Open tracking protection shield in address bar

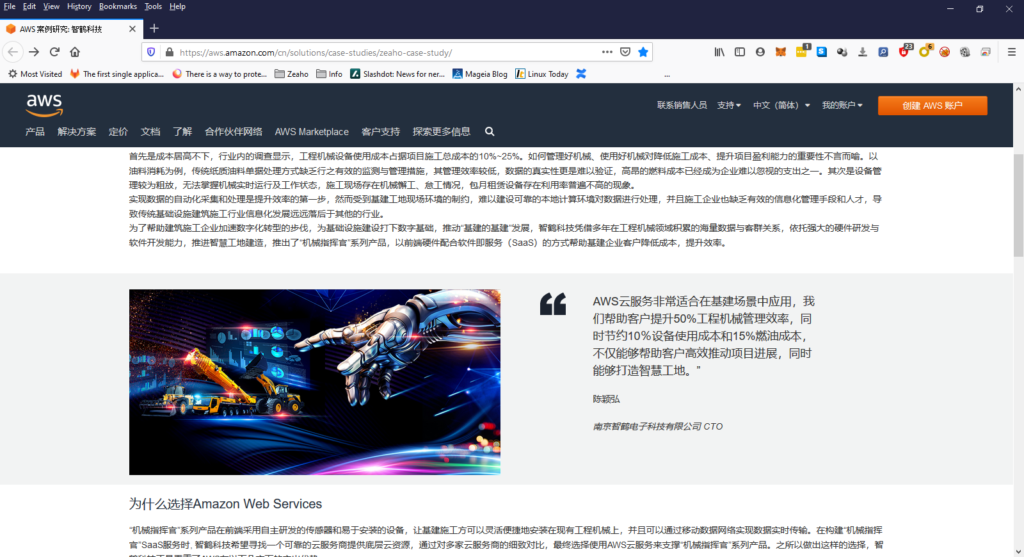coord(152,52)
